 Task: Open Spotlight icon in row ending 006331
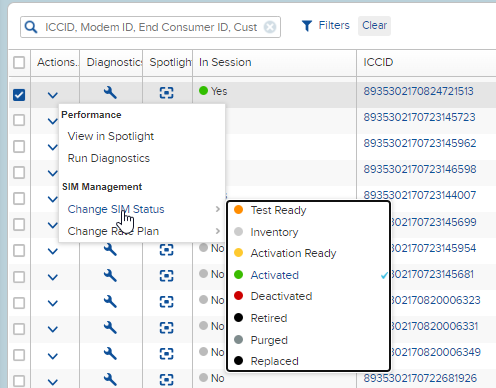(166, 328)
